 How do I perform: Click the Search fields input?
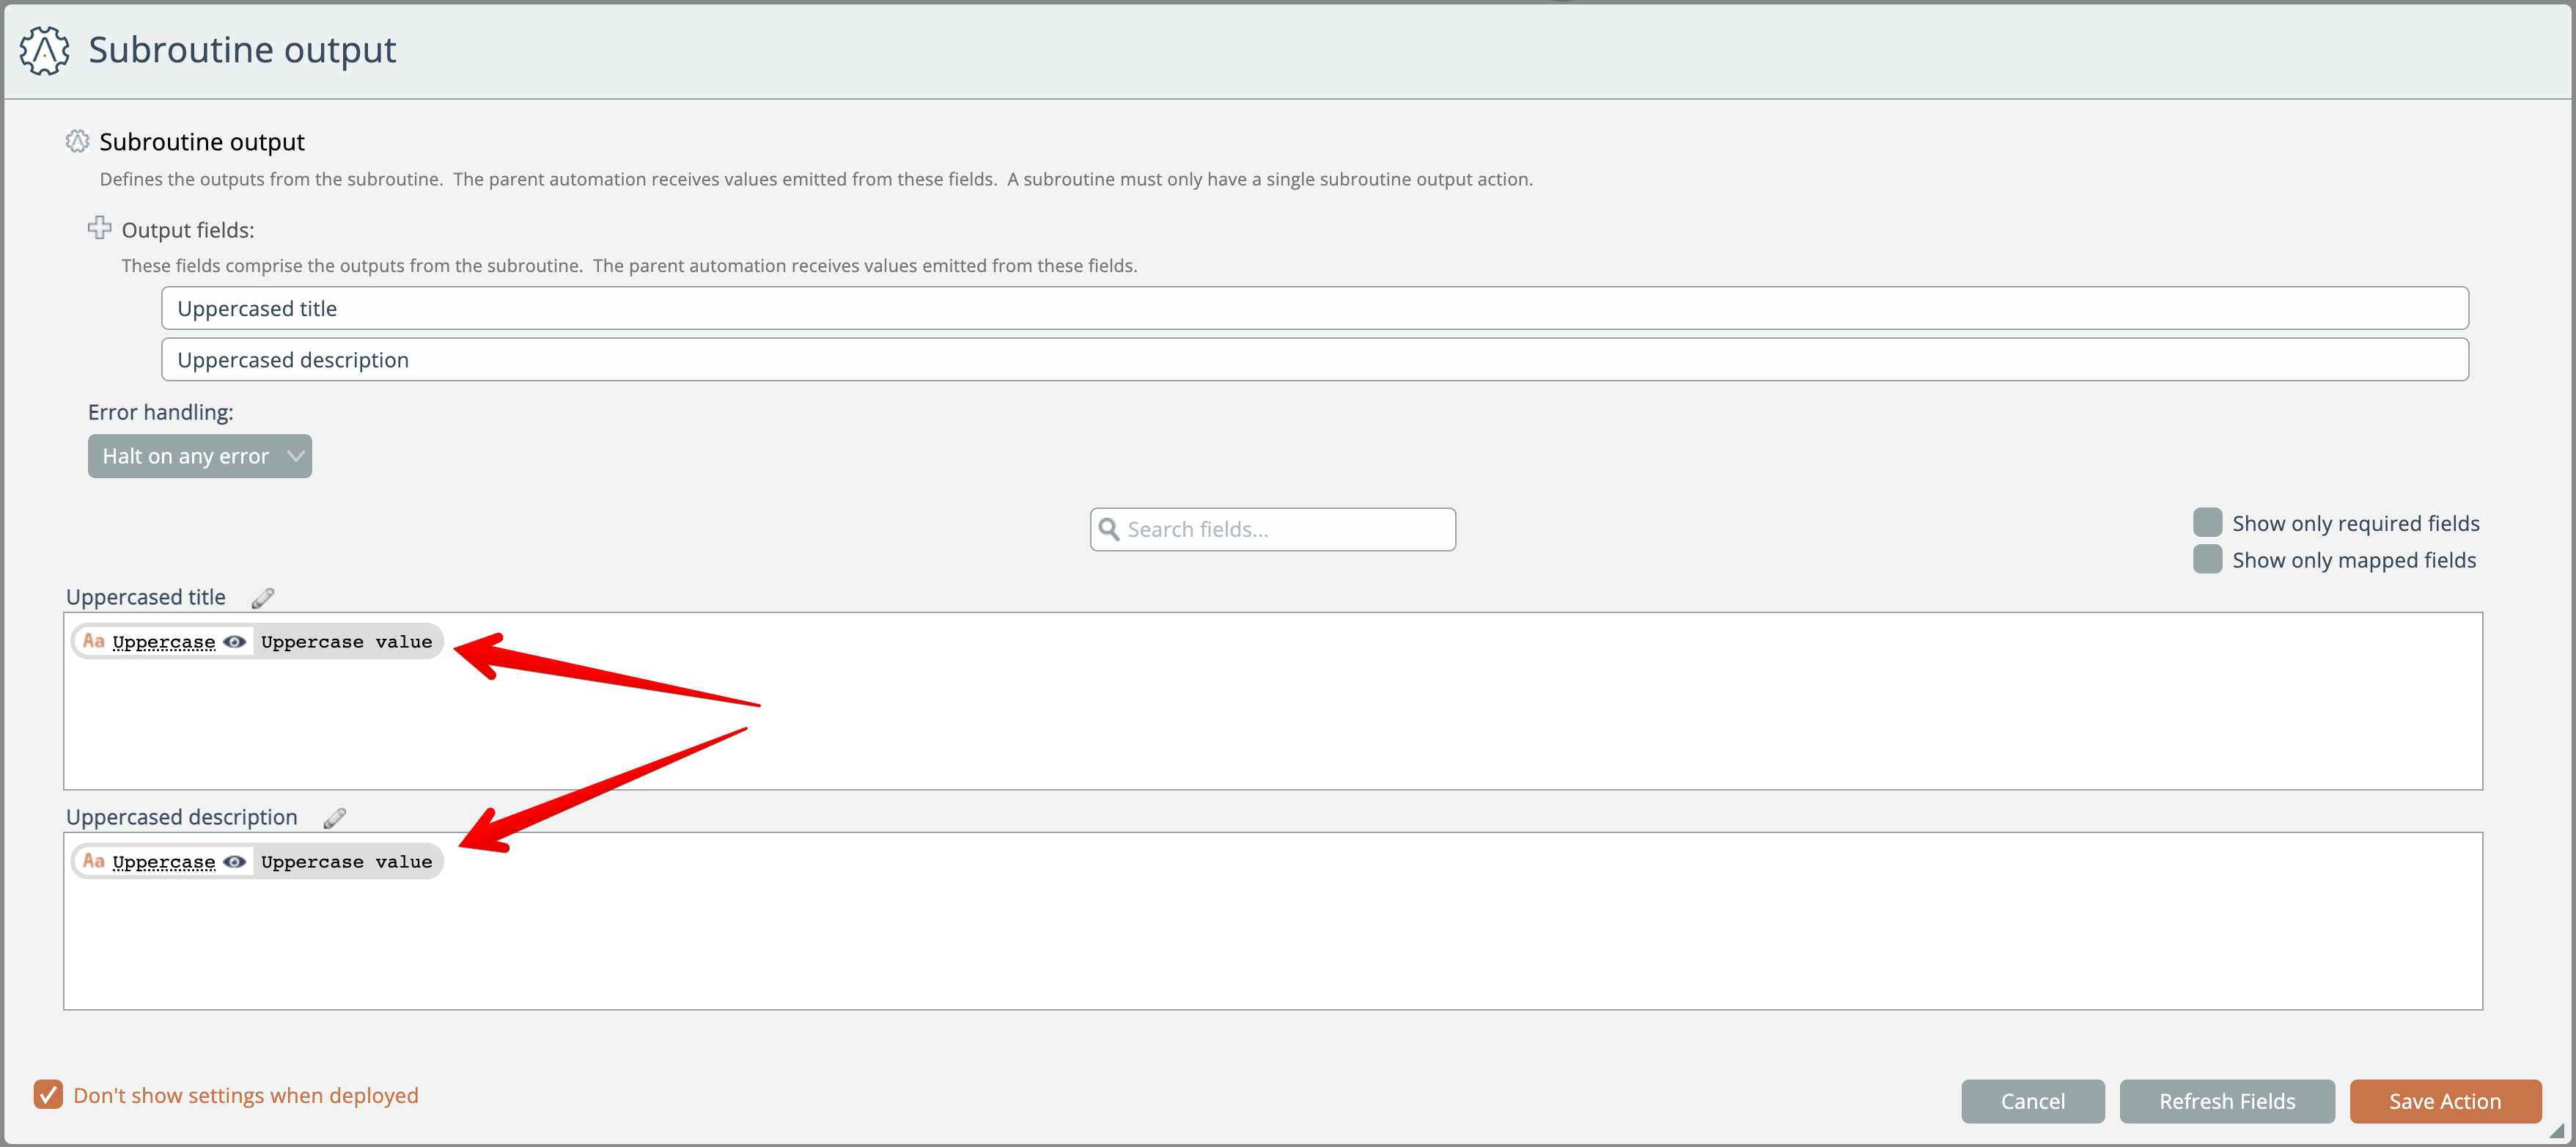pos(1285,530)
